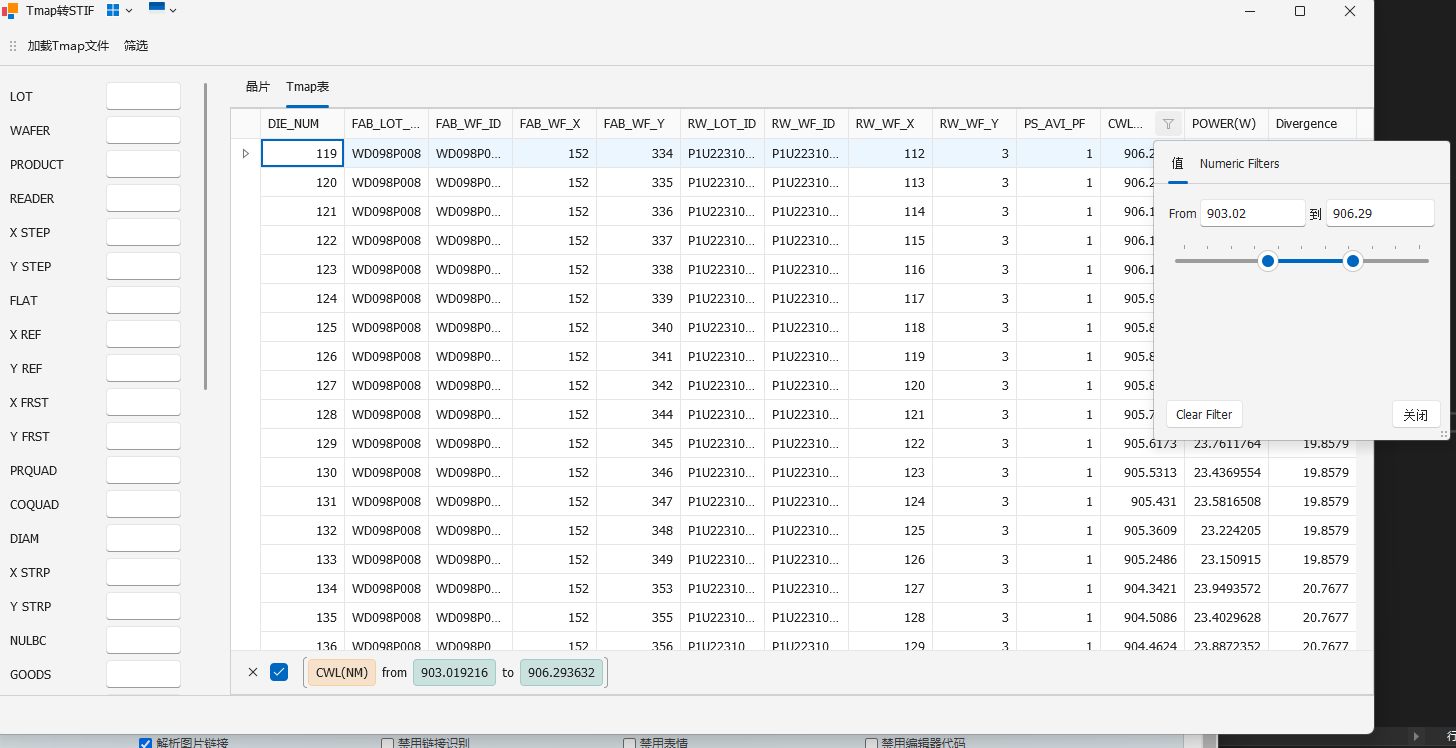
Task: Click the right range slider thumb
Action: tap(1353, 261)
